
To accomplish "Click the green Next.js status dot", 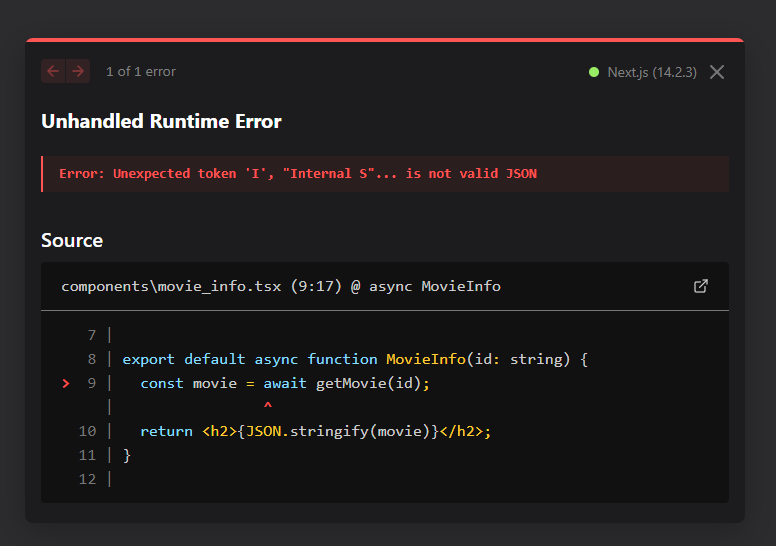I will click(594, 72).
